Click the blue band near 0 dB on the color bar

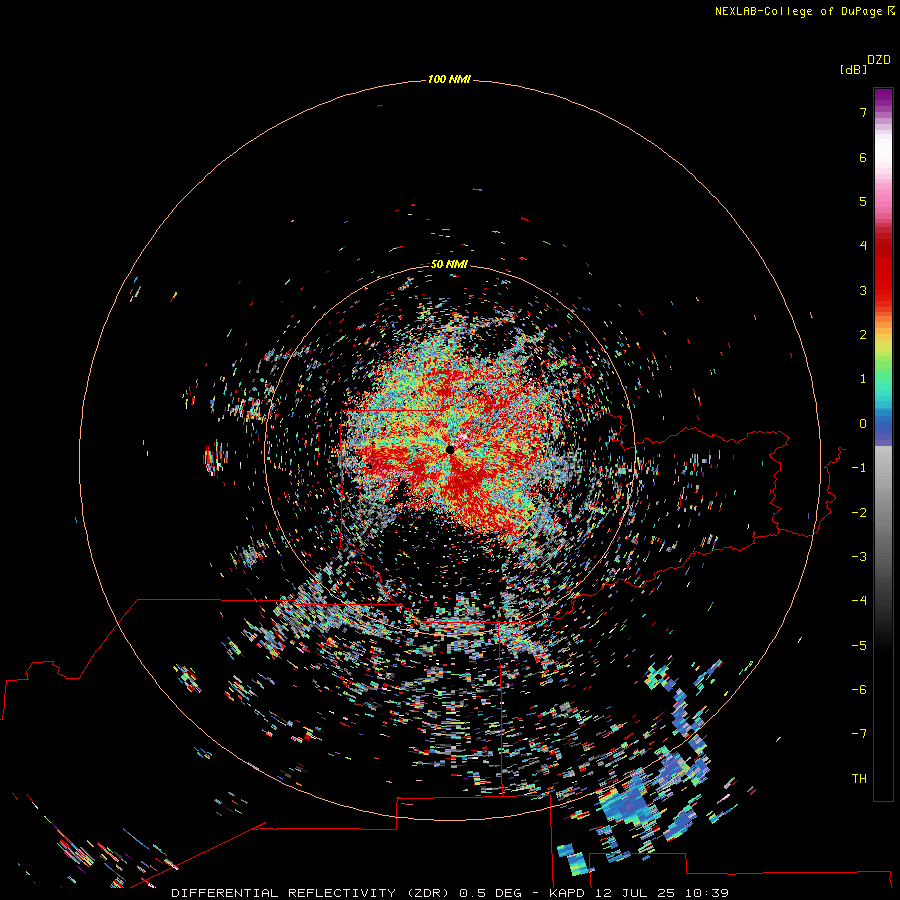[x=883, y=428]
